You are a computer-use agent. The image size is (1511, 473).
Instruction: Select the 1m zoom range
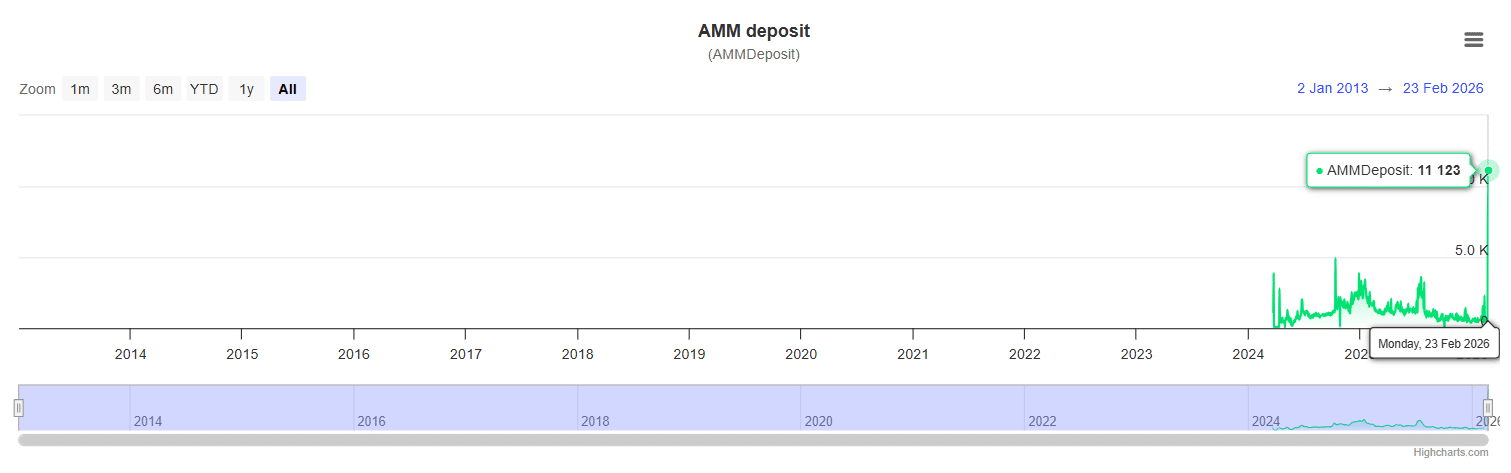point(80,89)
